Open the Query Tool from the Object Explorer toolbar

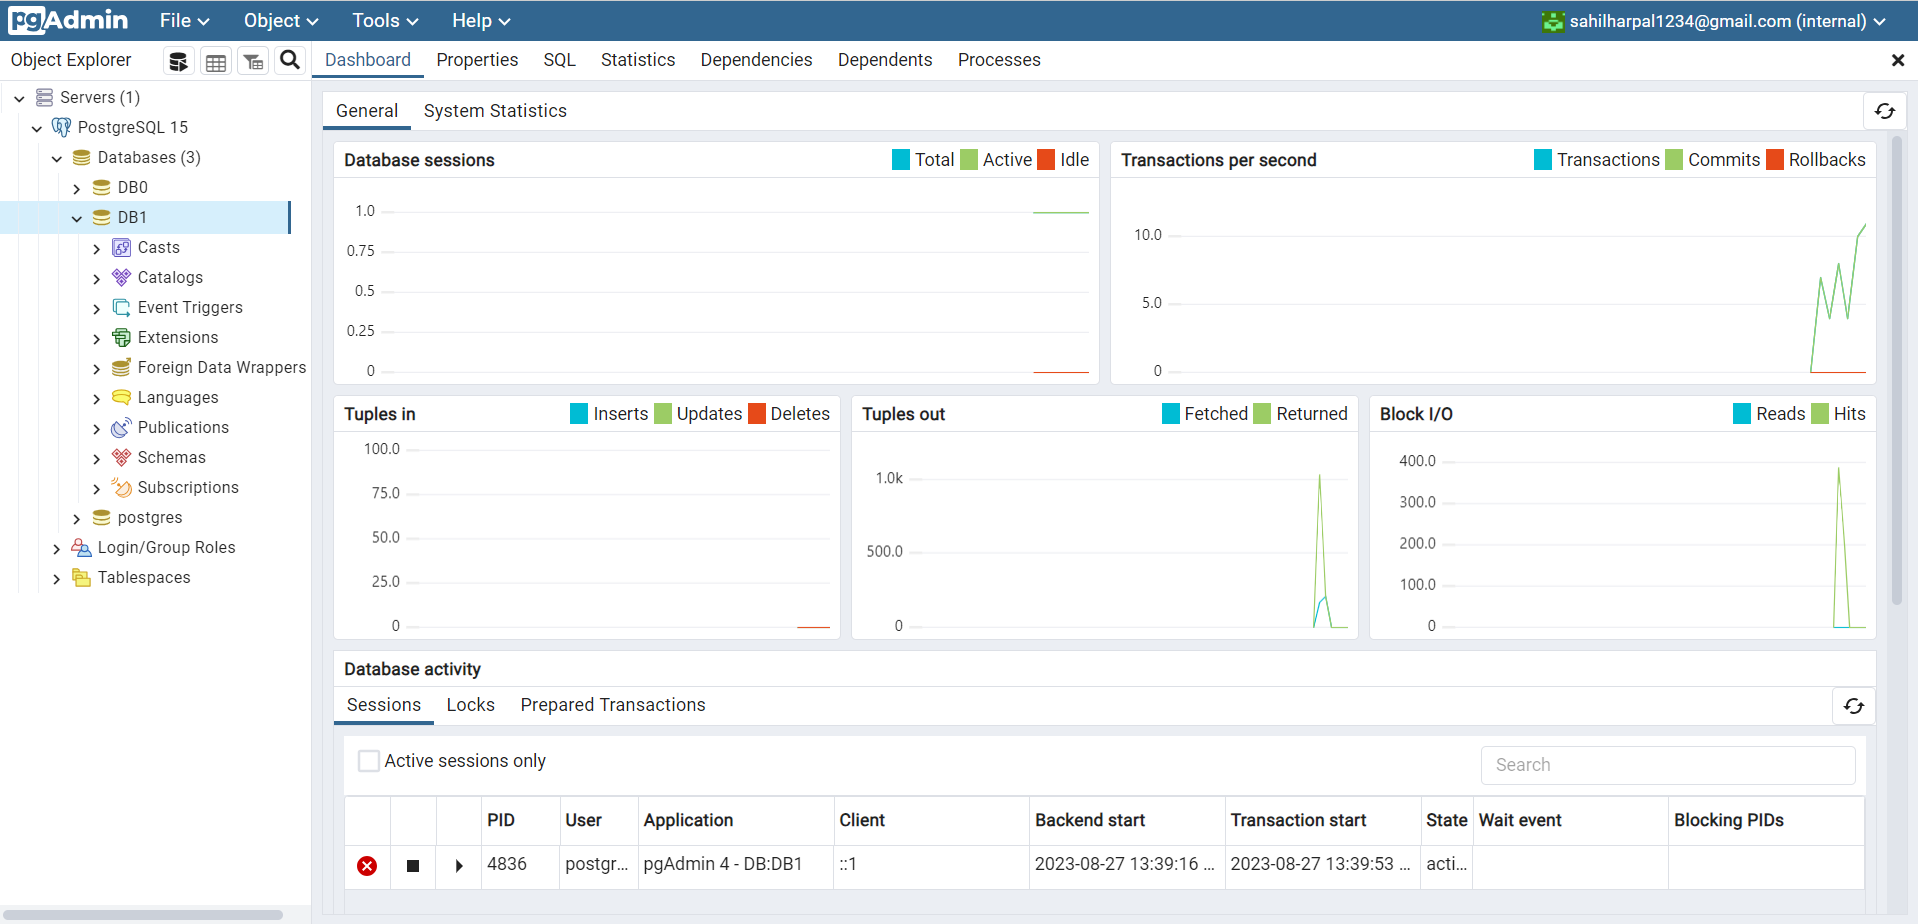click(178, 61)
